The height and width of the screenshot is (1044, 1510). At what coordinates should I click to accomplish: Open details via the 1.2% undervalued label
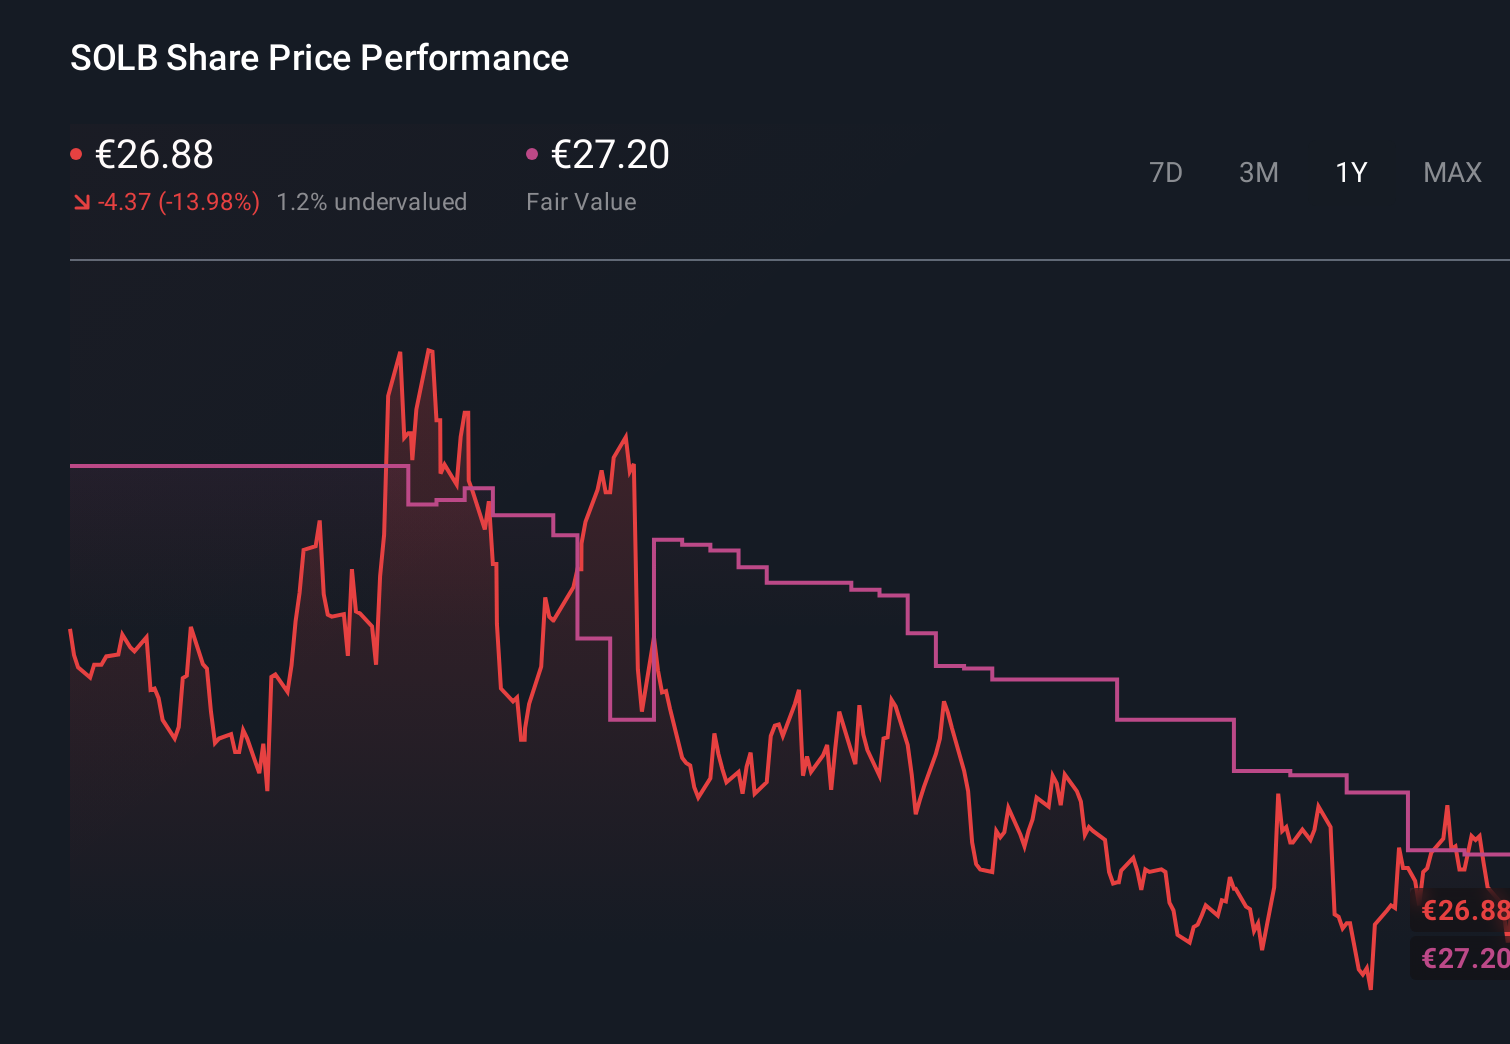tap(372, 201)
